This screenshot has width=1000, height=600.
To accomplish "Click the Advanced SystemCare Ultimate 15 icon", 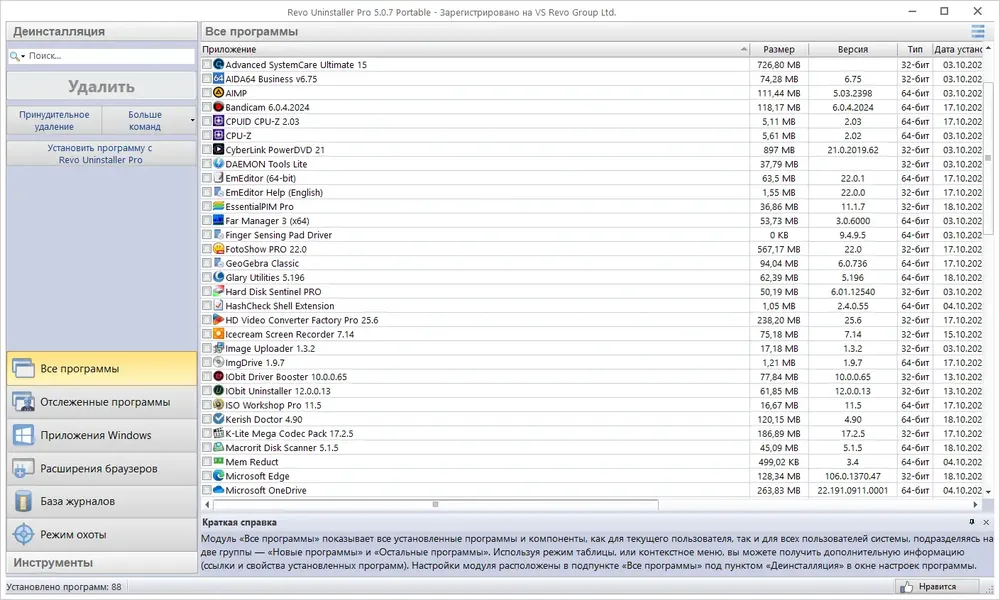I will click(x=219, y=64).
